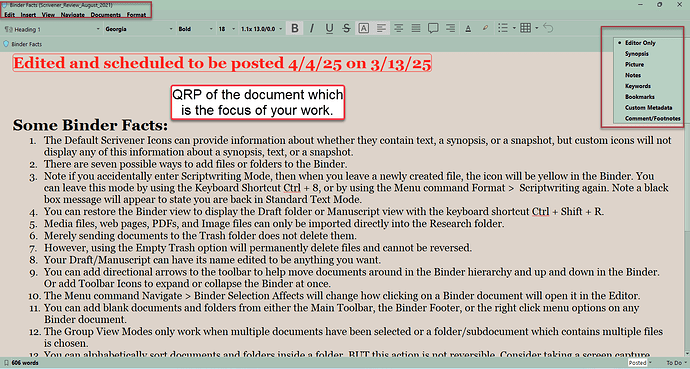
Task: Select the Custom Metadata option
Action: pos(649,108)
